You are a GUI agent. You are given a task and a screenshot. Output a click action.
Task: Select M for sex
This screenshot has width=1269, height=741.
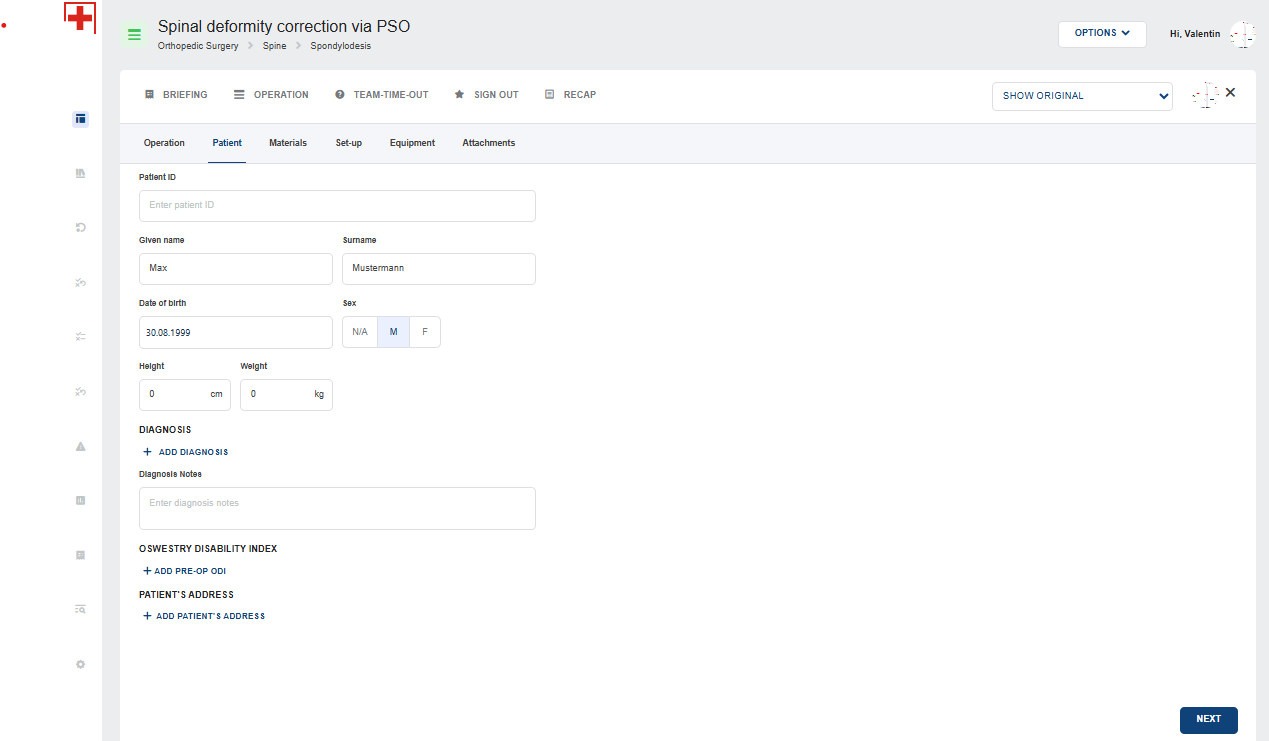(393, 332)
